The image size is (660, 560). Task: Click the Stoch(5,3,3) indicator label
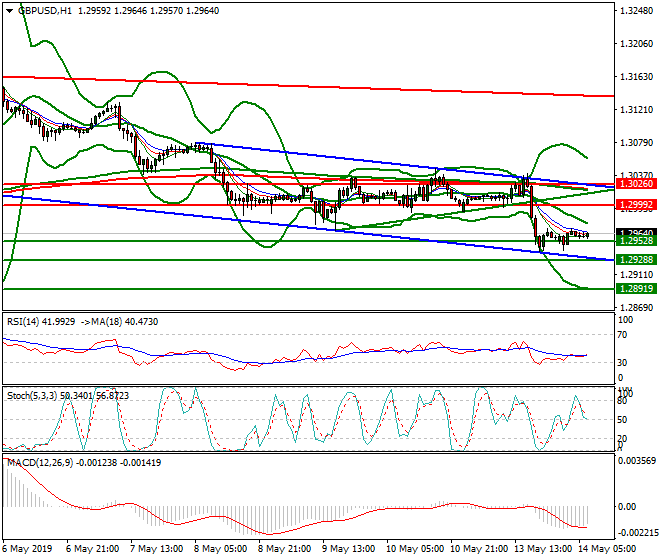click(68, 396)
